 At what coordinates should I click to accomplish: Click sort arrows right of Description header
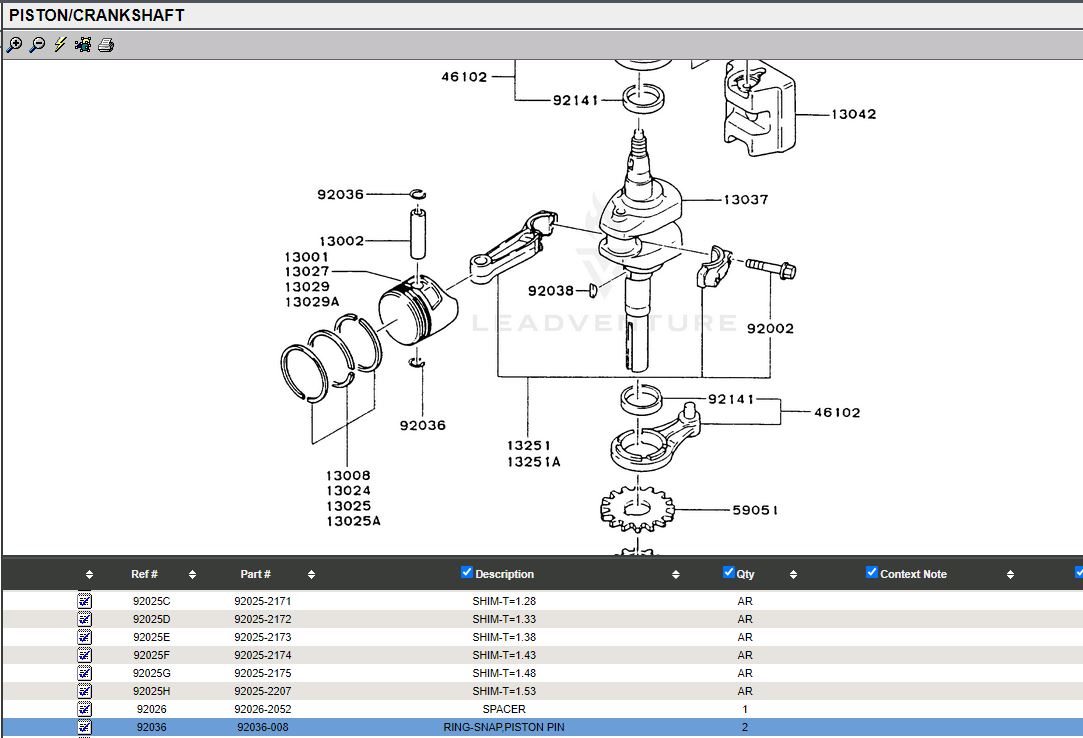point(676,574)
